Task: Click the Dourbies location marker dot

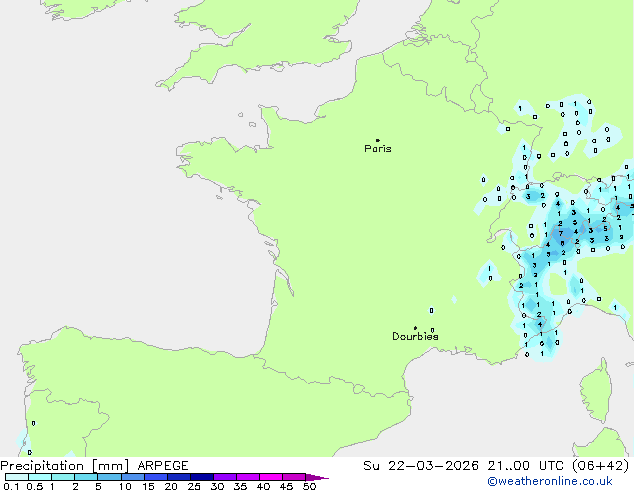Action: coord(415,328)
